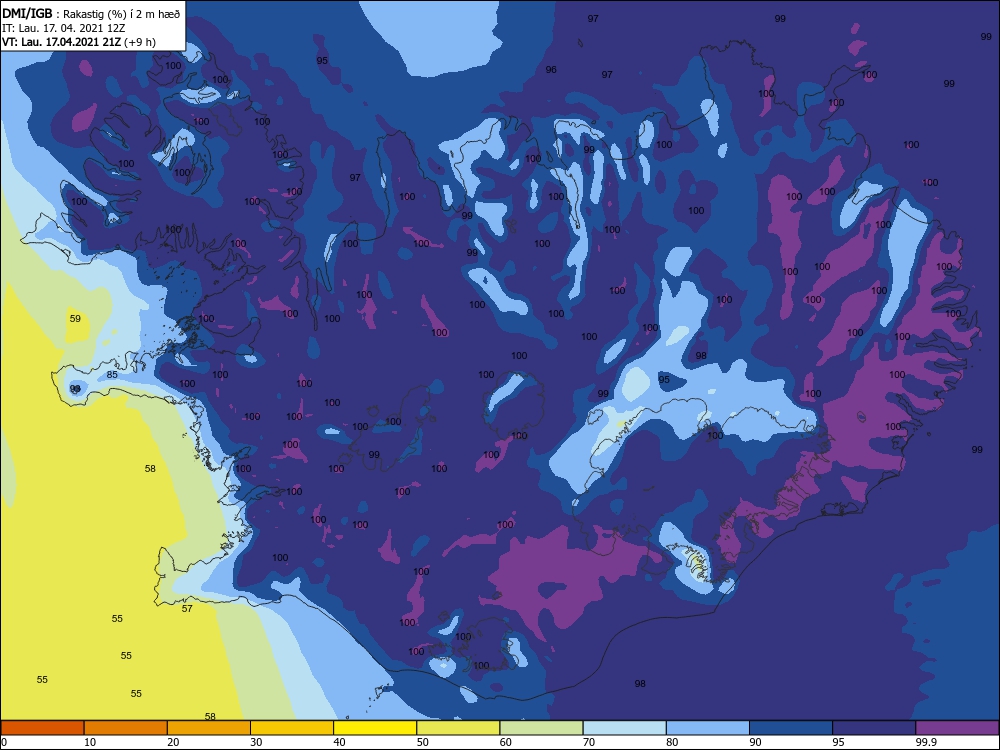This screenshot has width=1000, height=750.
Task: Click the '0' legend tick label
Action: click(x=4, y=742)
